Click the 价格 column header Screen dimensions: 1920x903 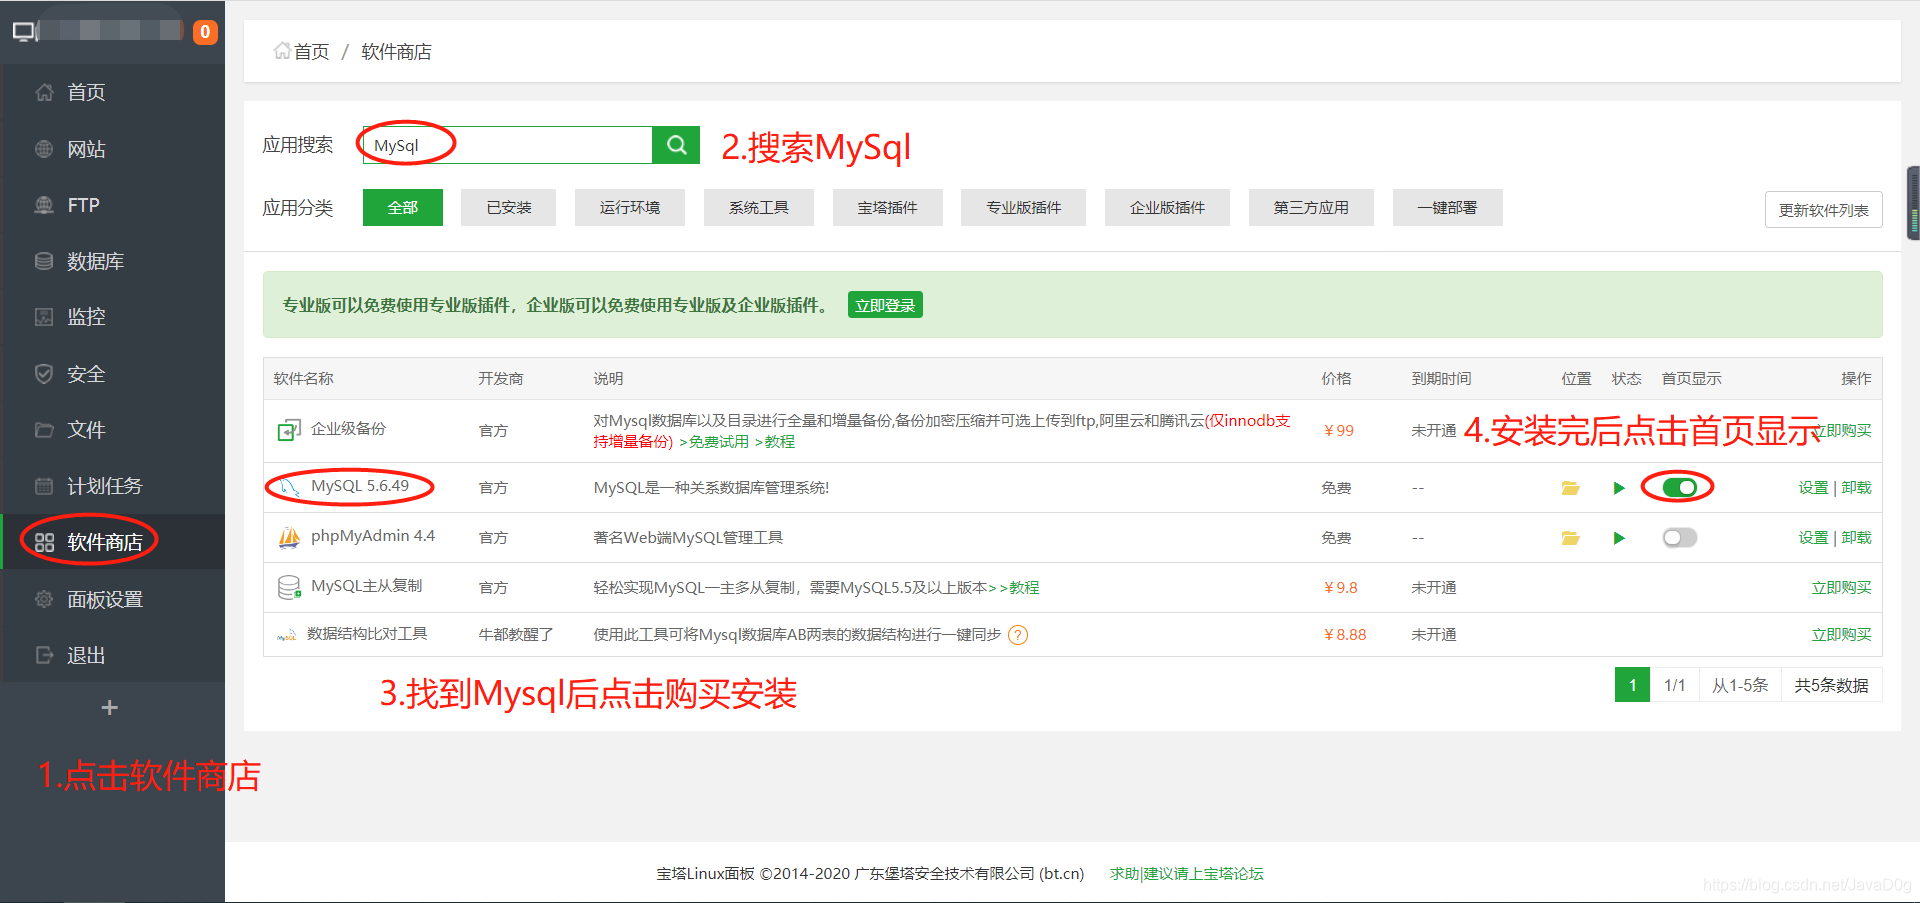tap(1336, 378)
